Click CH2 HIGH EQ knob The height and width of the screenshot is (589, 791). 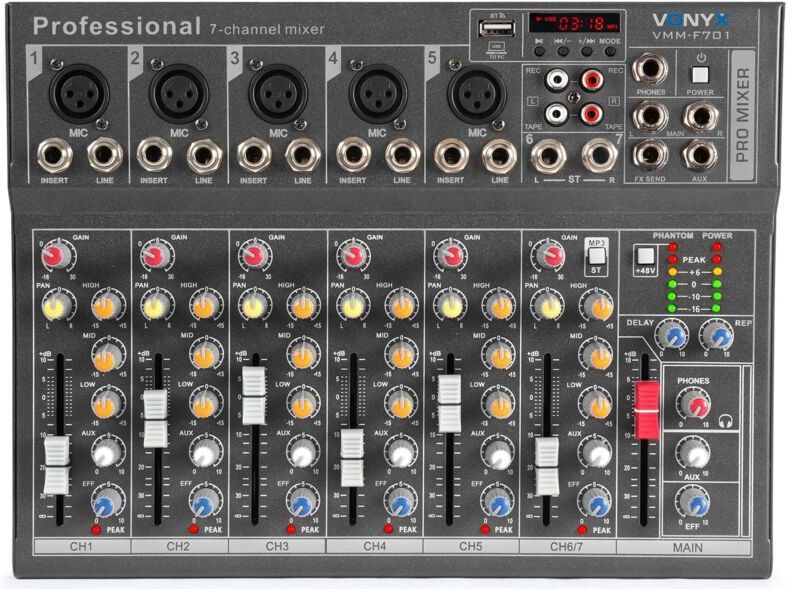(x=205, y=306)
